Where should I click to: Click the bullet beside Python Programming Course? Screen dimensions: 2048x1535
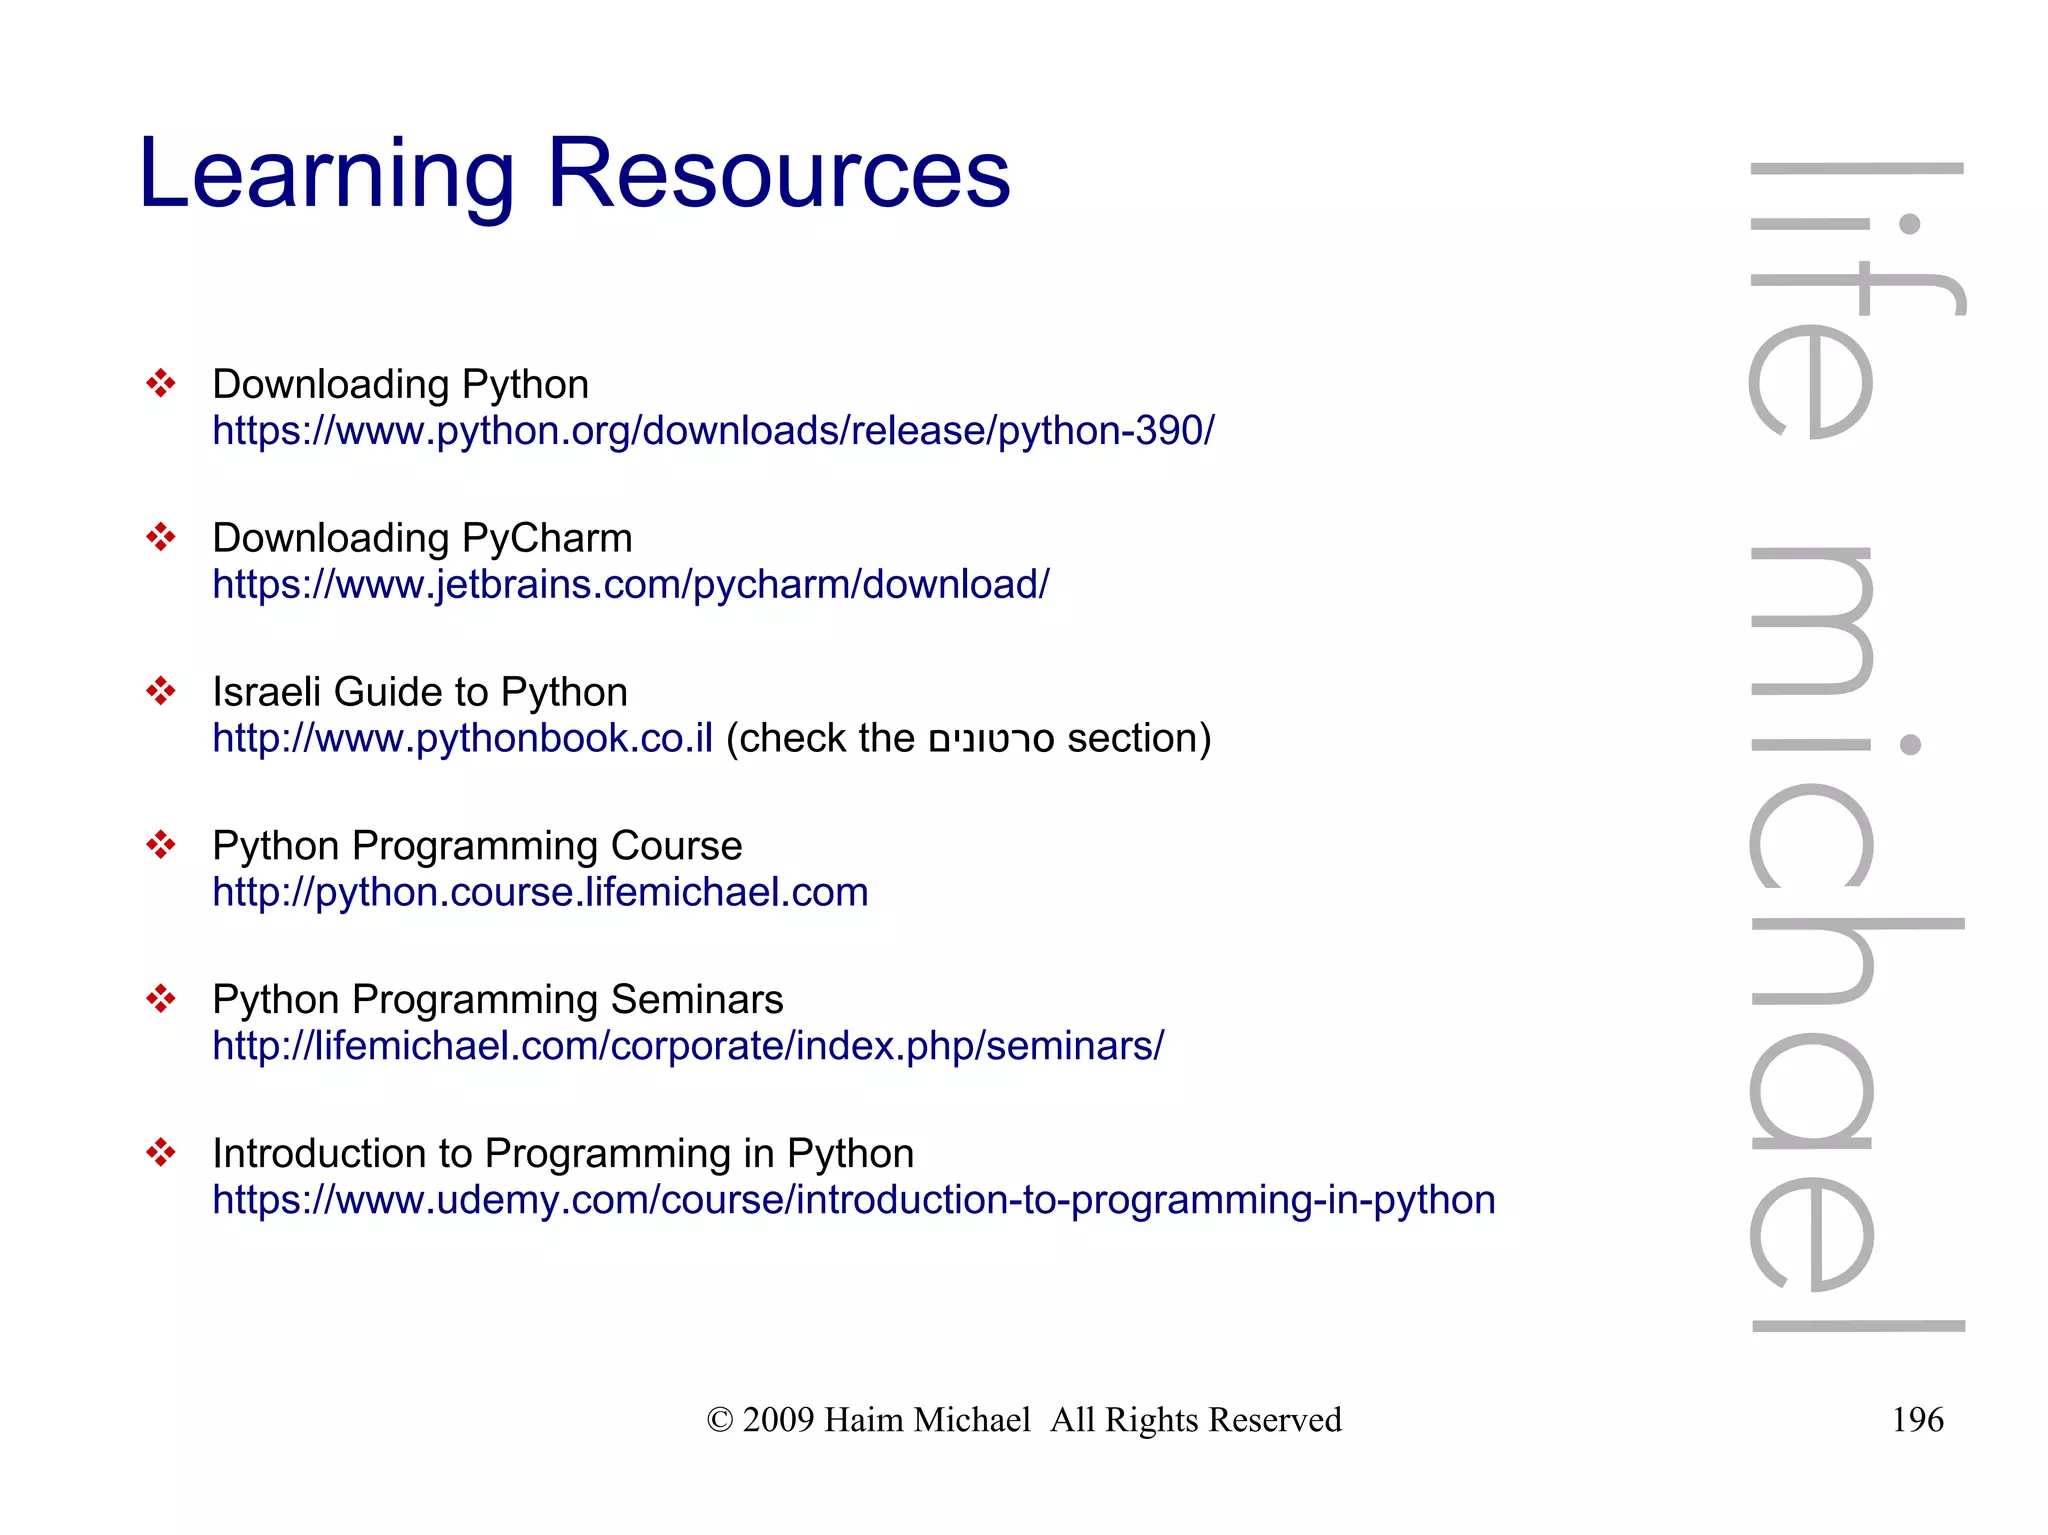[160, 845]
